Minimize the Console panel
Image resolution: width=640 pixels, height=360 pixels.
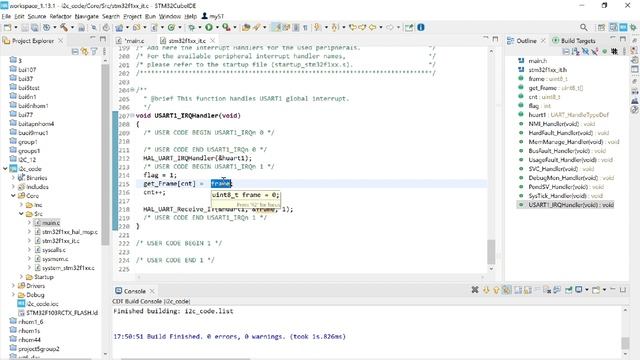tap(613, 289)
